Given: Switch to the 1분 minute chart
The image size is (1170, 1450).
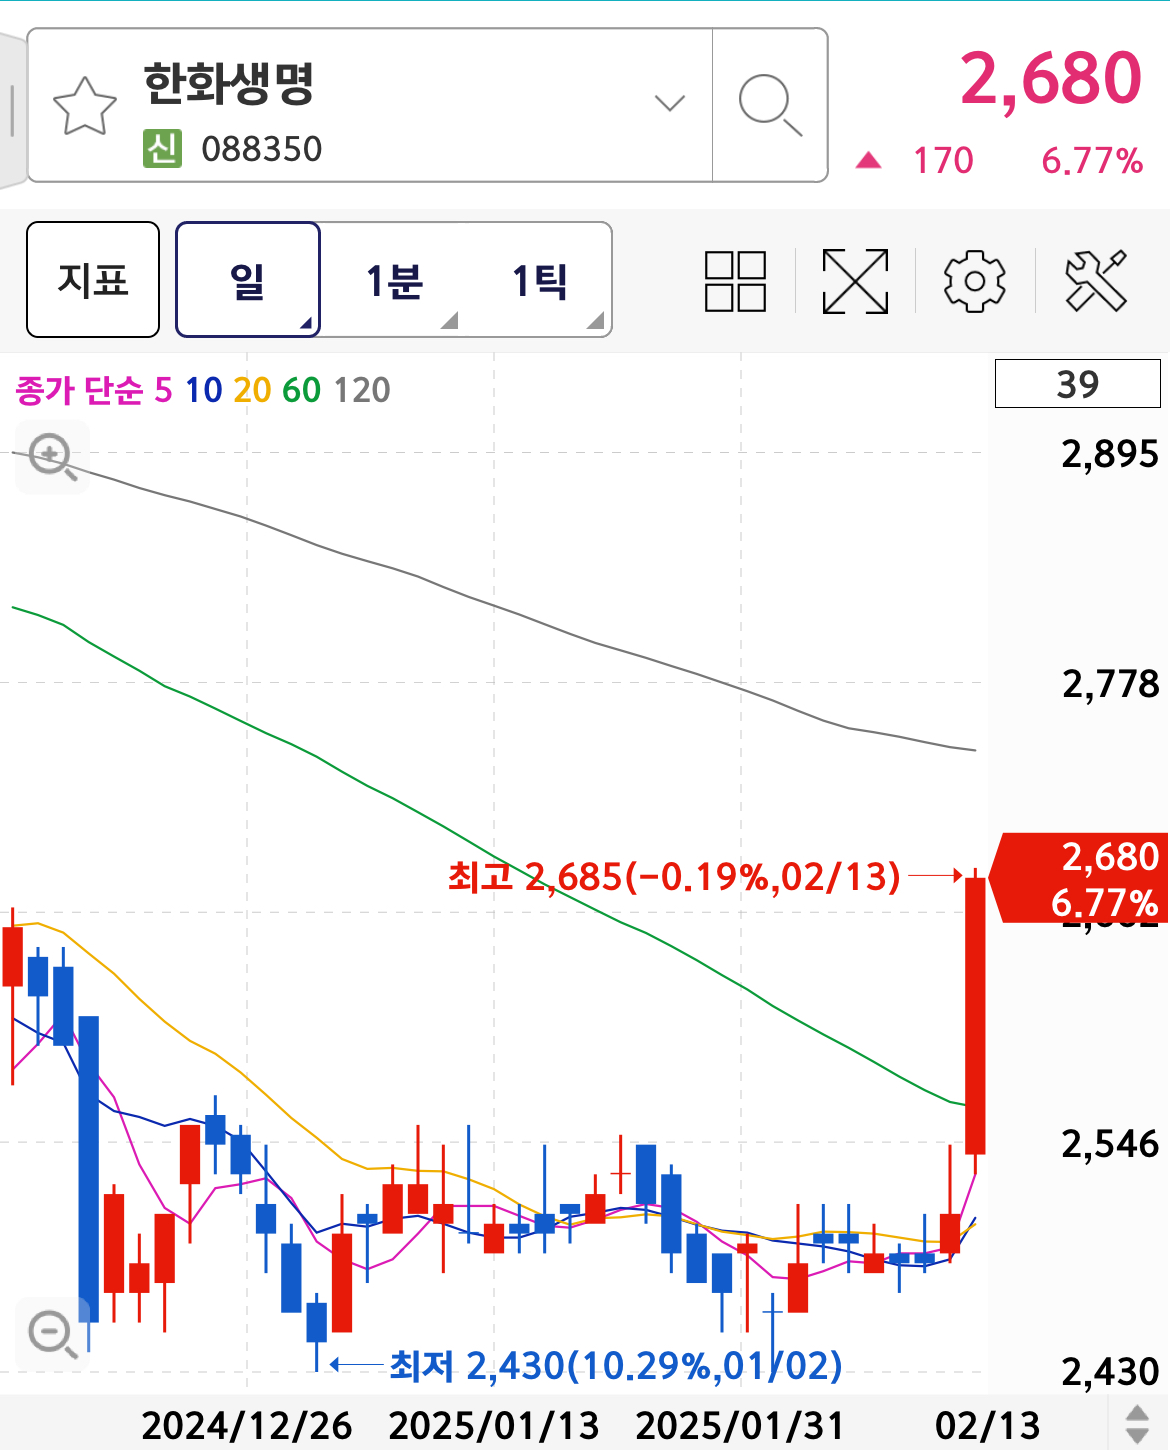Looking at the screenshot, I should pos(394,280).
